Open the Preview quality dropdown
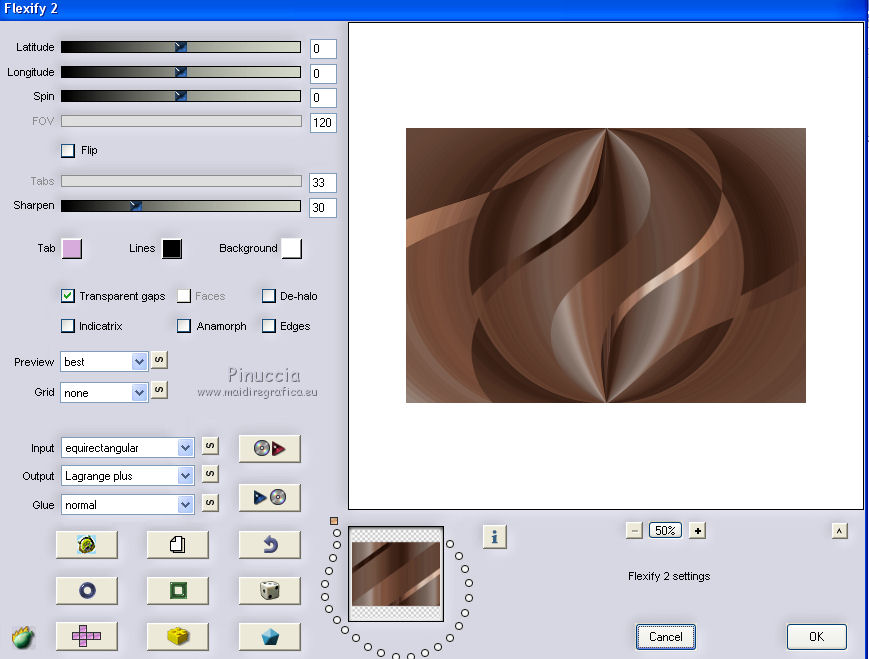 coord(104,362)
